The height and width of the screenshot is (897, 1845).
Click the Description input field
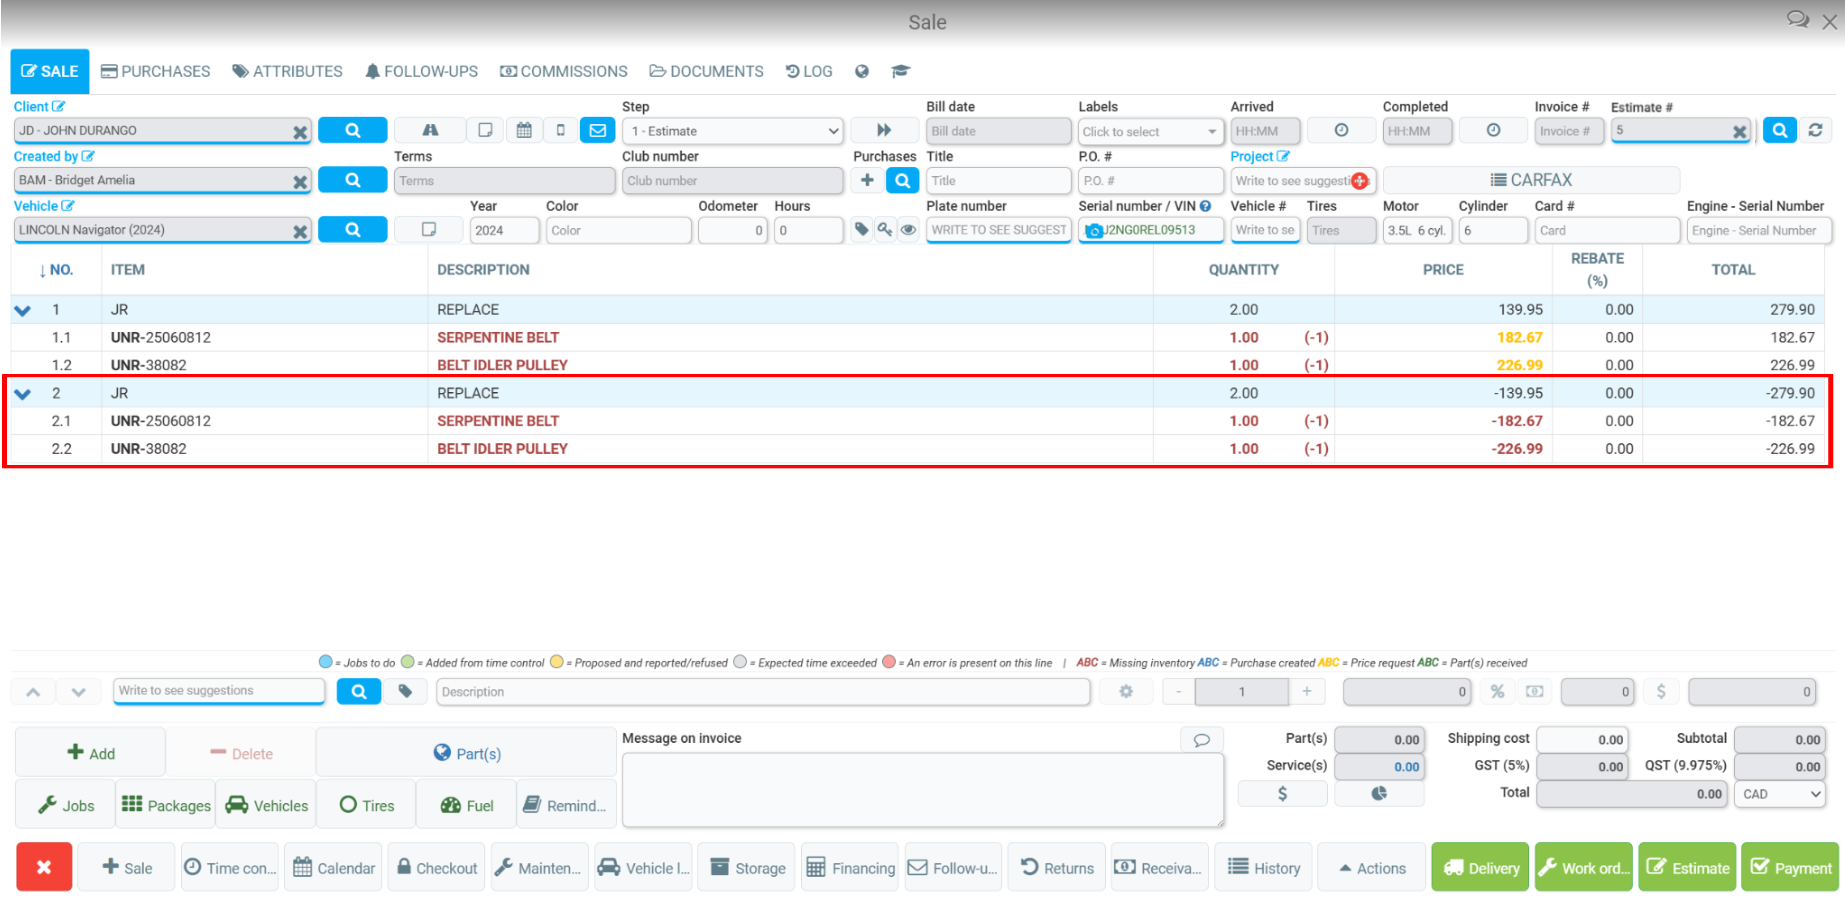763,691
